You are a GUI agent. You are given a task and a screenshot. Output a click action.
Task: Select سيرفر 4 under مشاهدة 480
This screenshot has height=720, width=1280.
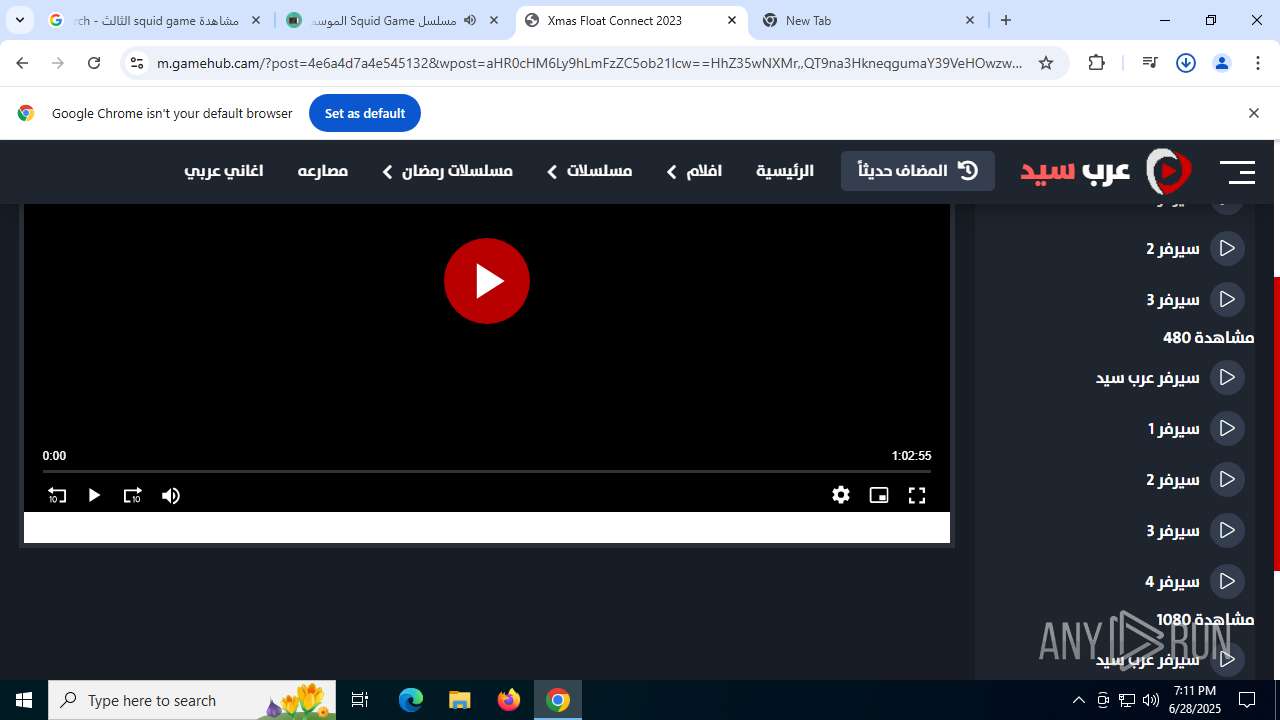(1194, 581)
